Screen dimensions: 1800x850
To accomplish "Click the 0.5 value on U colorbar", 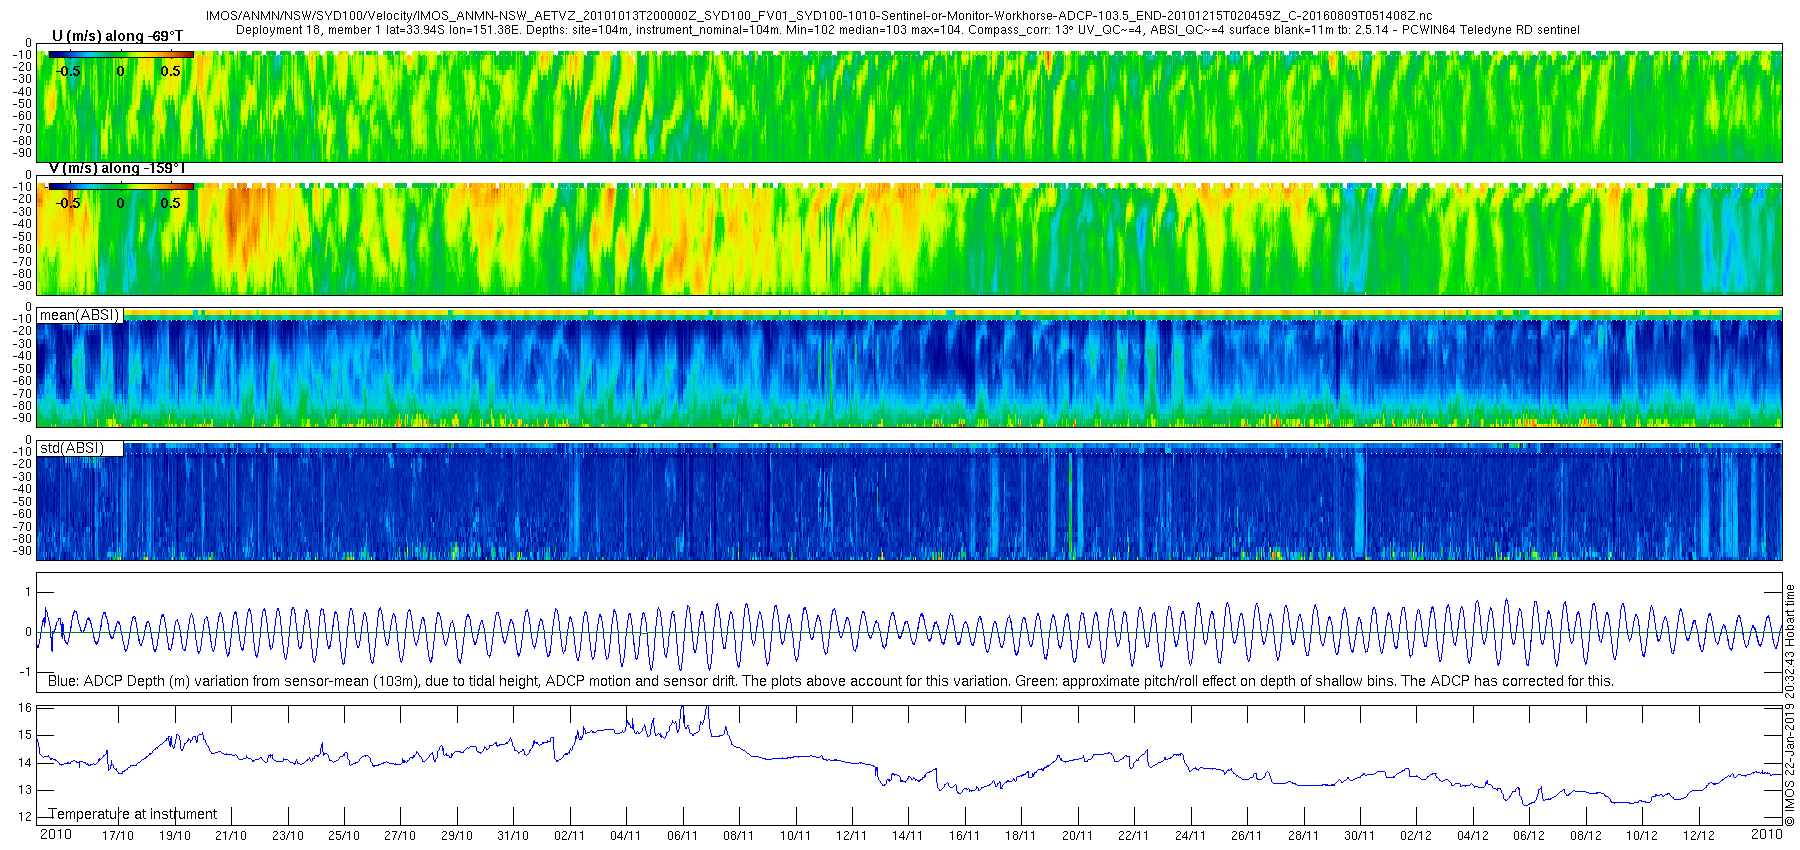I will coord(171,71).
